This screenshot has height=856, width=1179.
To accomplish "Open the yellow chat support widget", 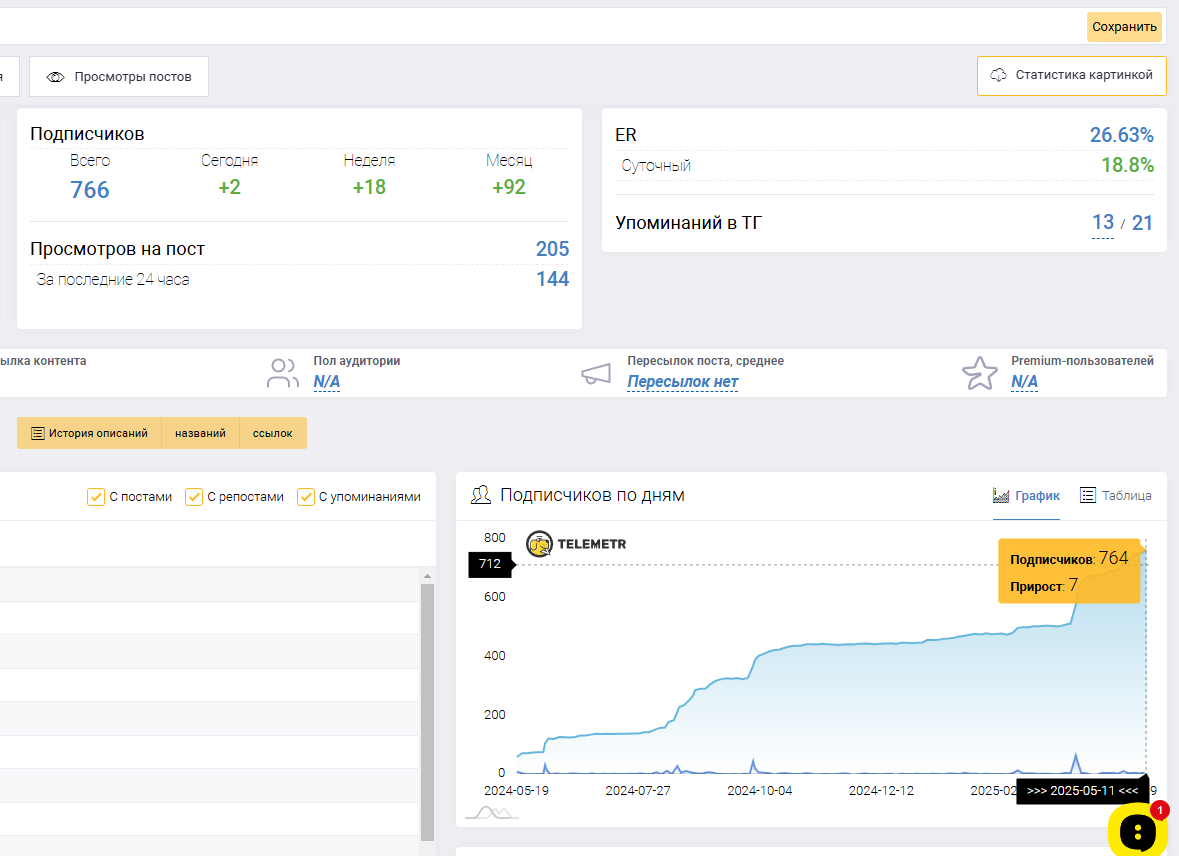I will click(1138, 830).
